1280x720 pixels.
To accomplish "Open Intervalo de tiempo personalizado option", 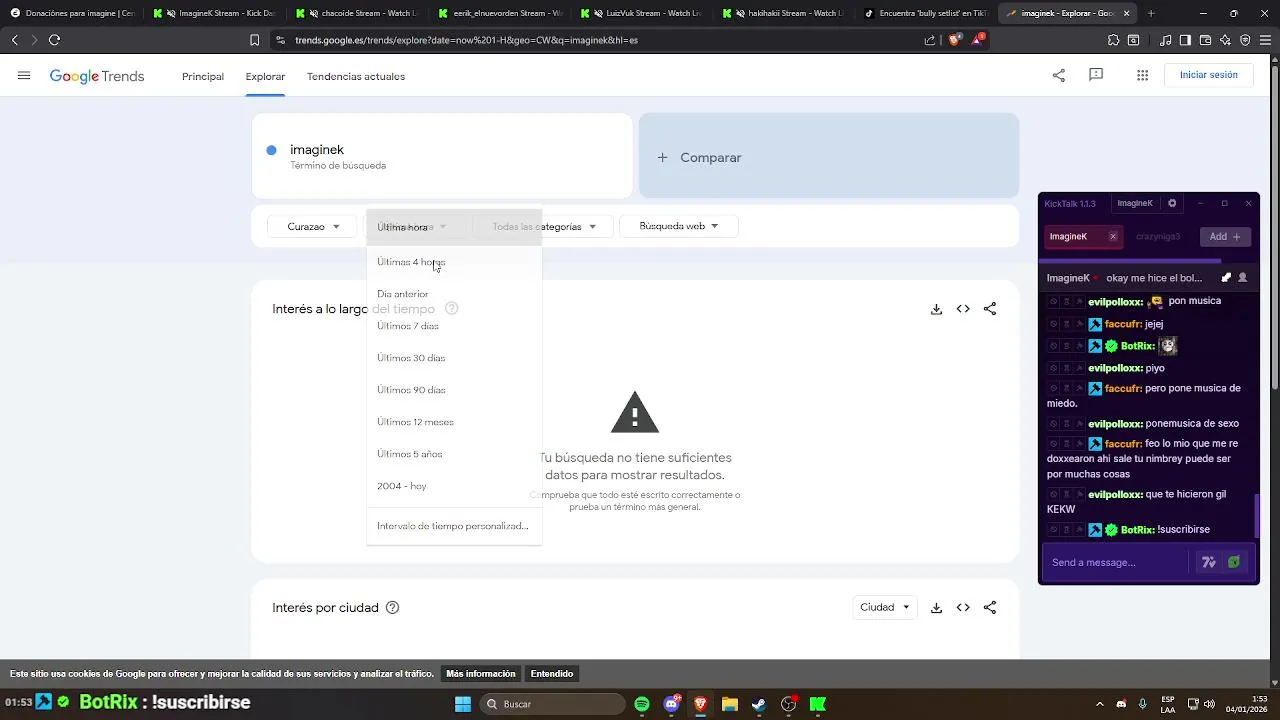I will point(454,526).
